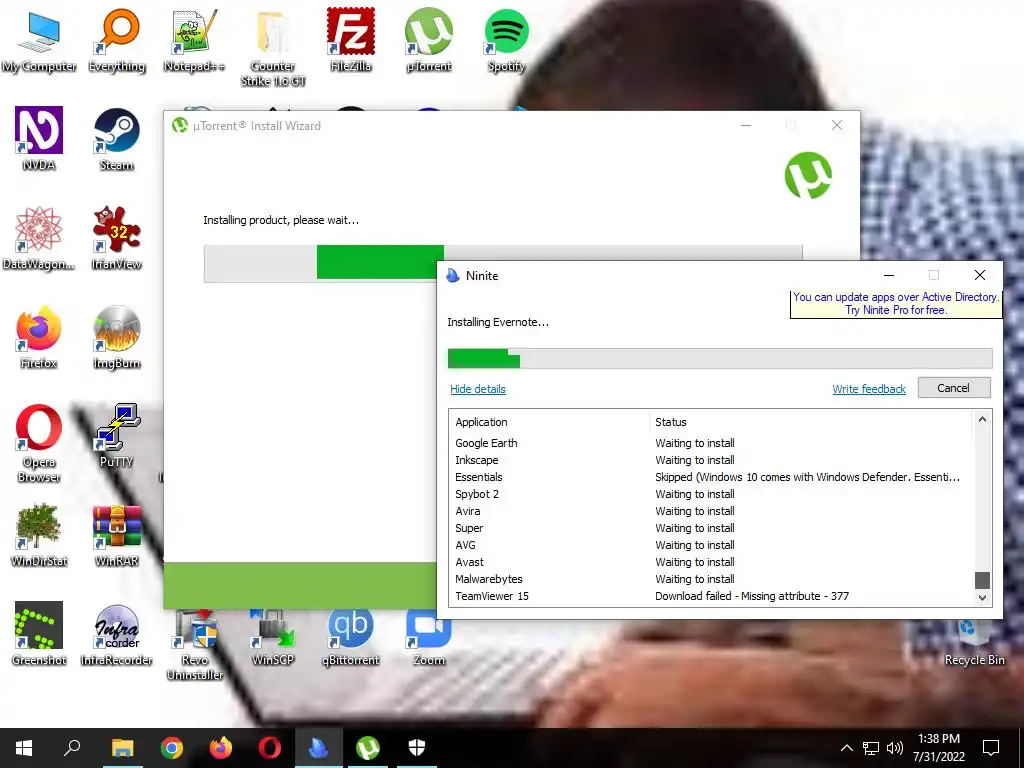Open the Greenshot desktop shortcut

[x=39, y=634]
